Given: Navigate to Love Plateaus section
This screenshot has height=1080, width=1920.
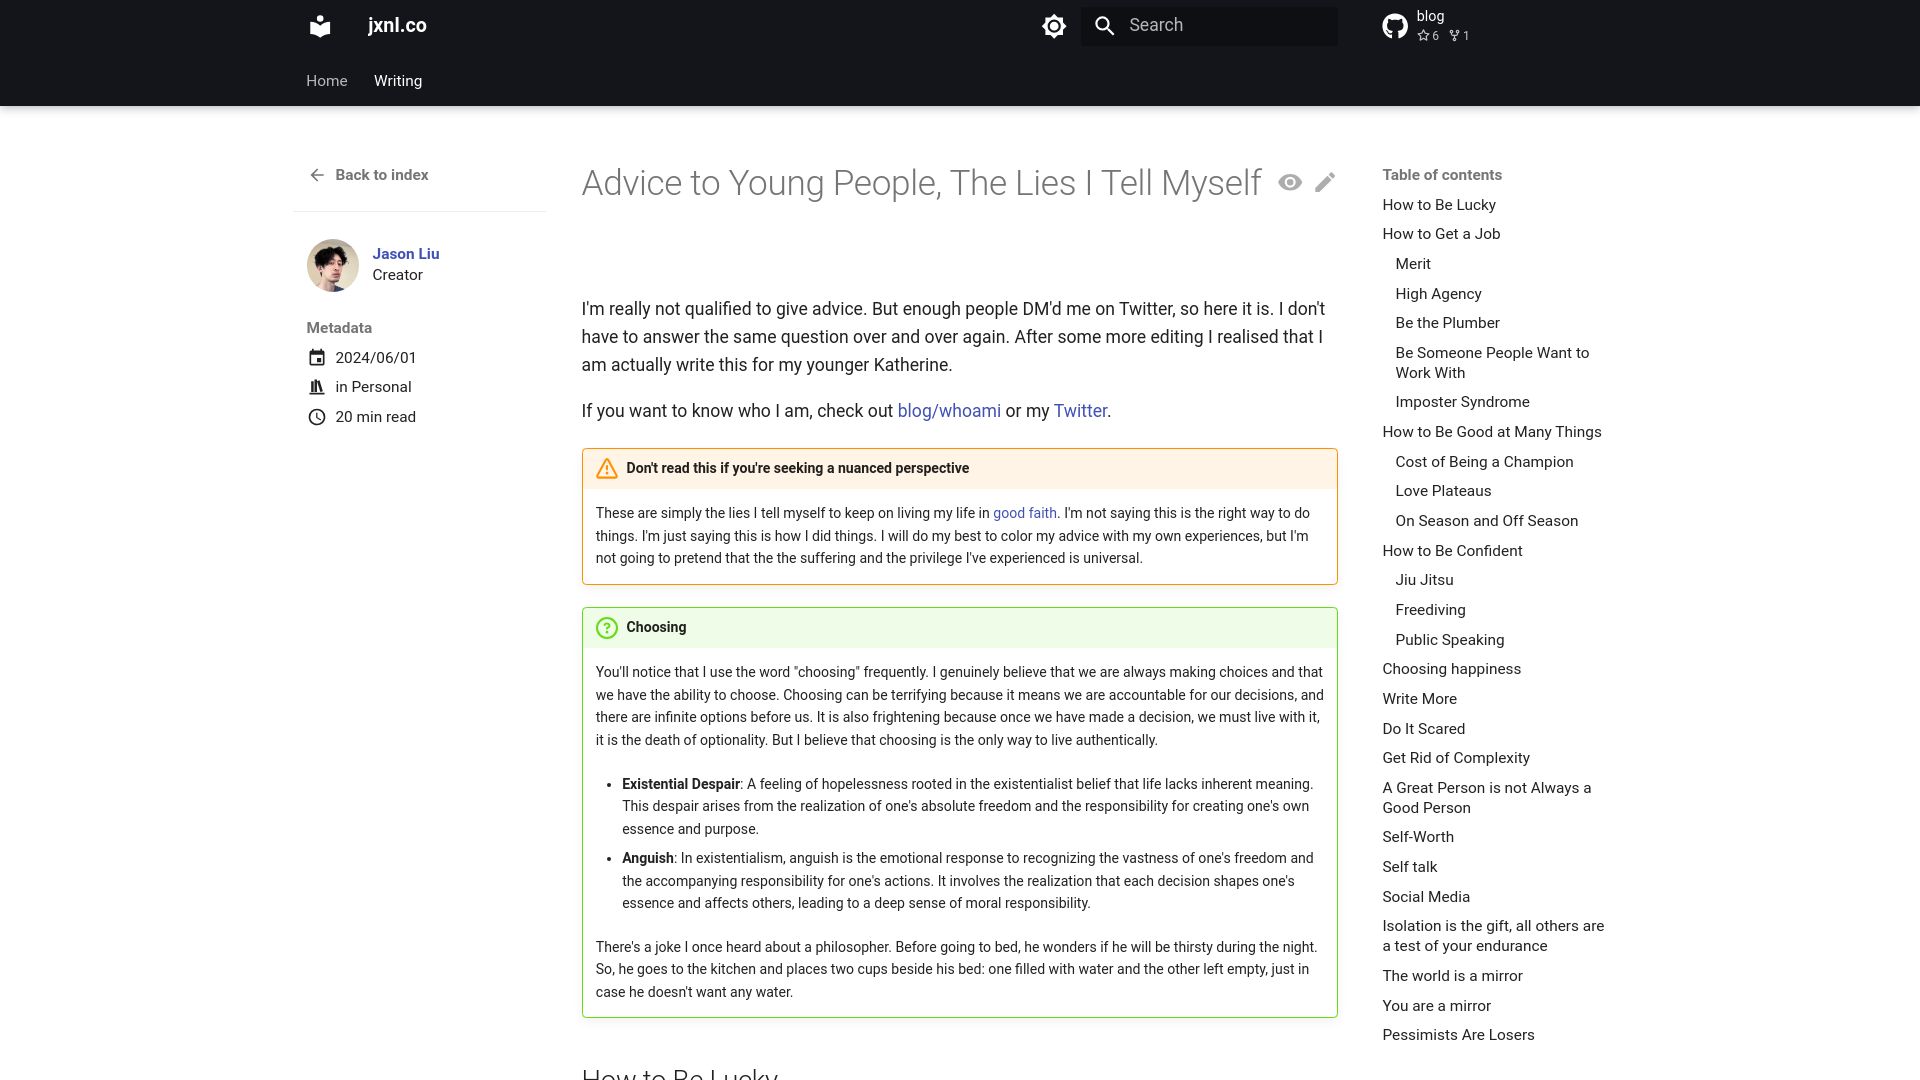Looking at the screenshot, I should point(1443,491).
